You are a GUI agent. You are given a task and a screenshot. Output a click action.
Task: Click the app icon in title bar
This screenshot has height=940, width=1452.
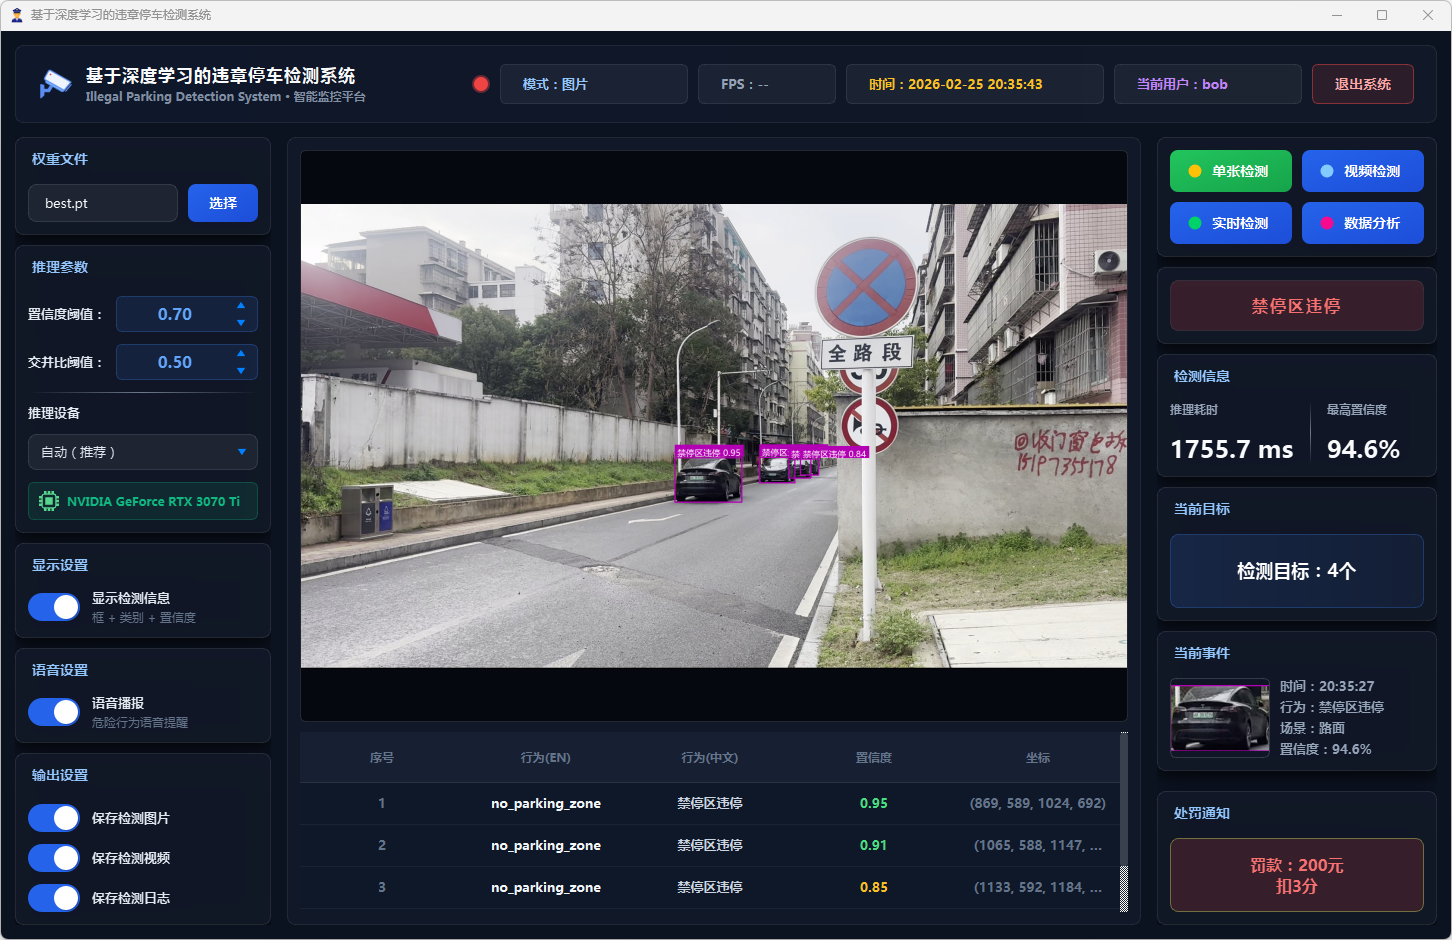coord(16,15)
